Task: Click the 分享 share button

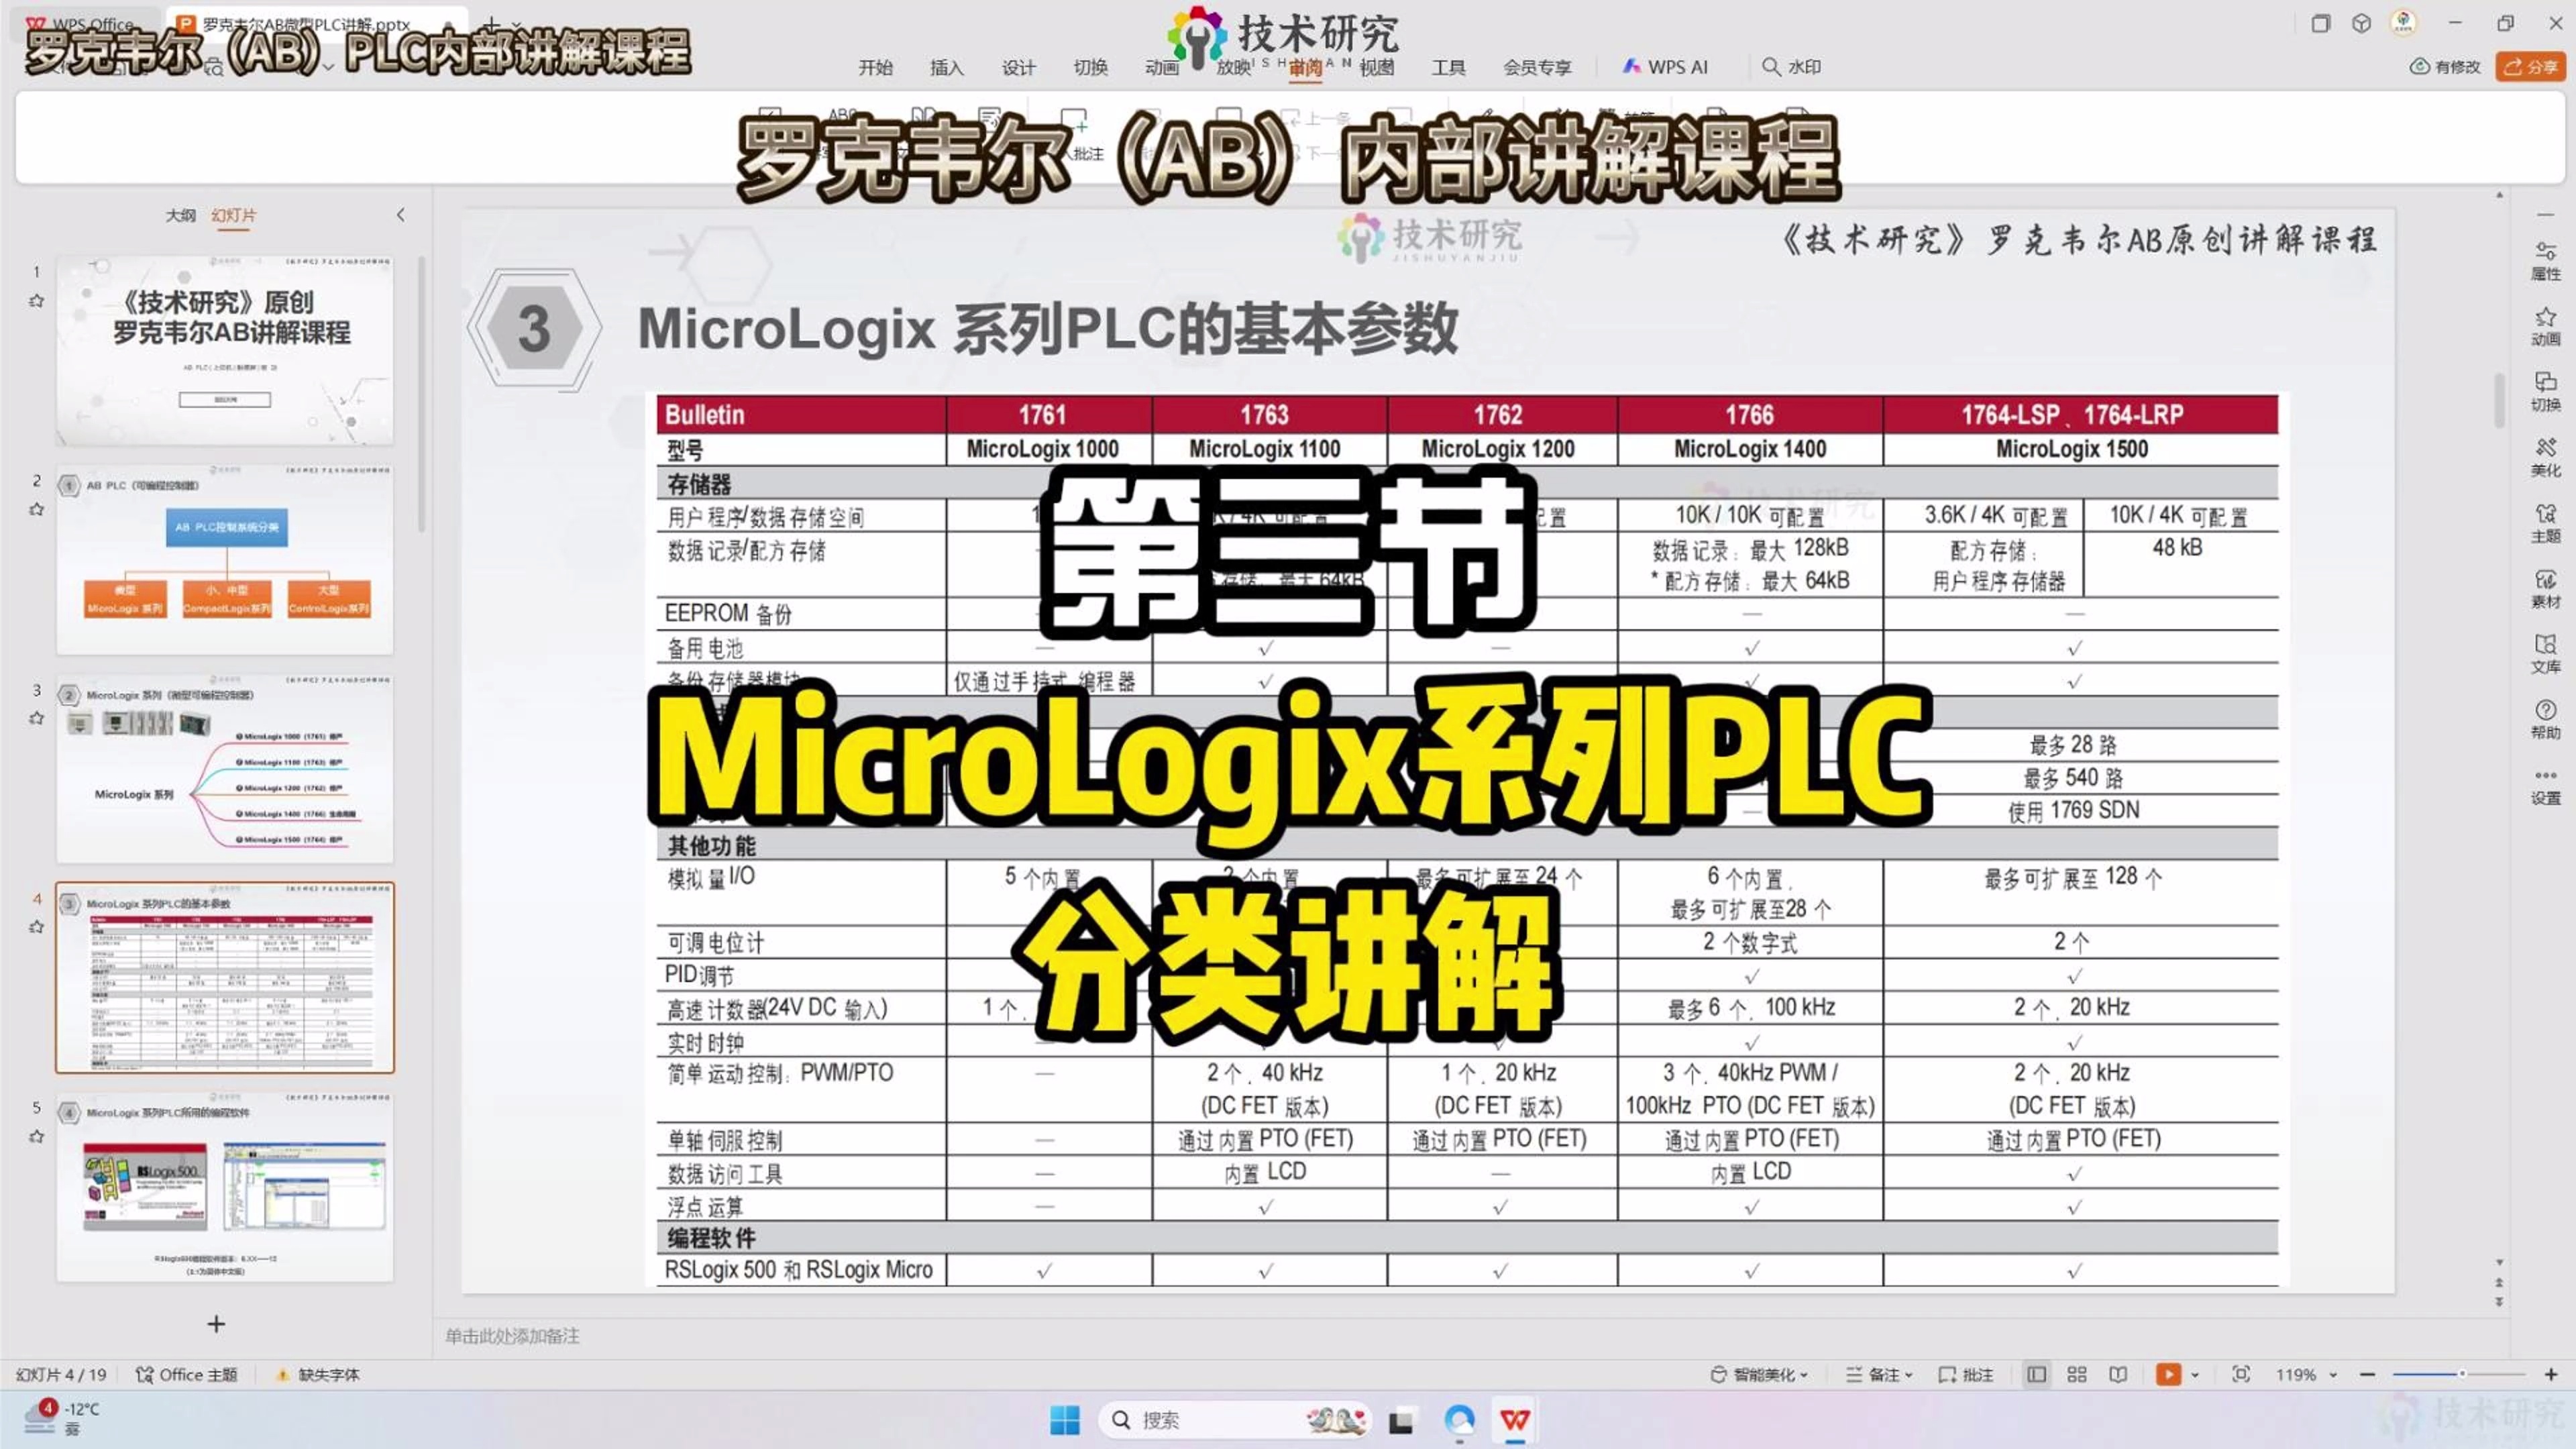Action: click(x=2530, y=67)
